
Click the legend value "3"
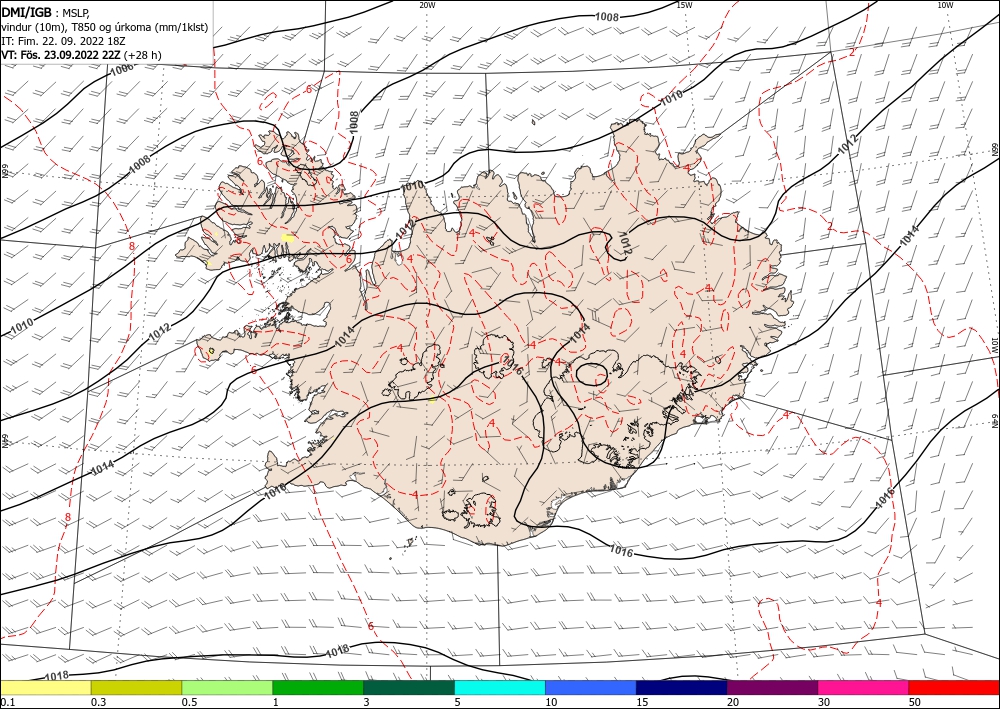[366, 702]
